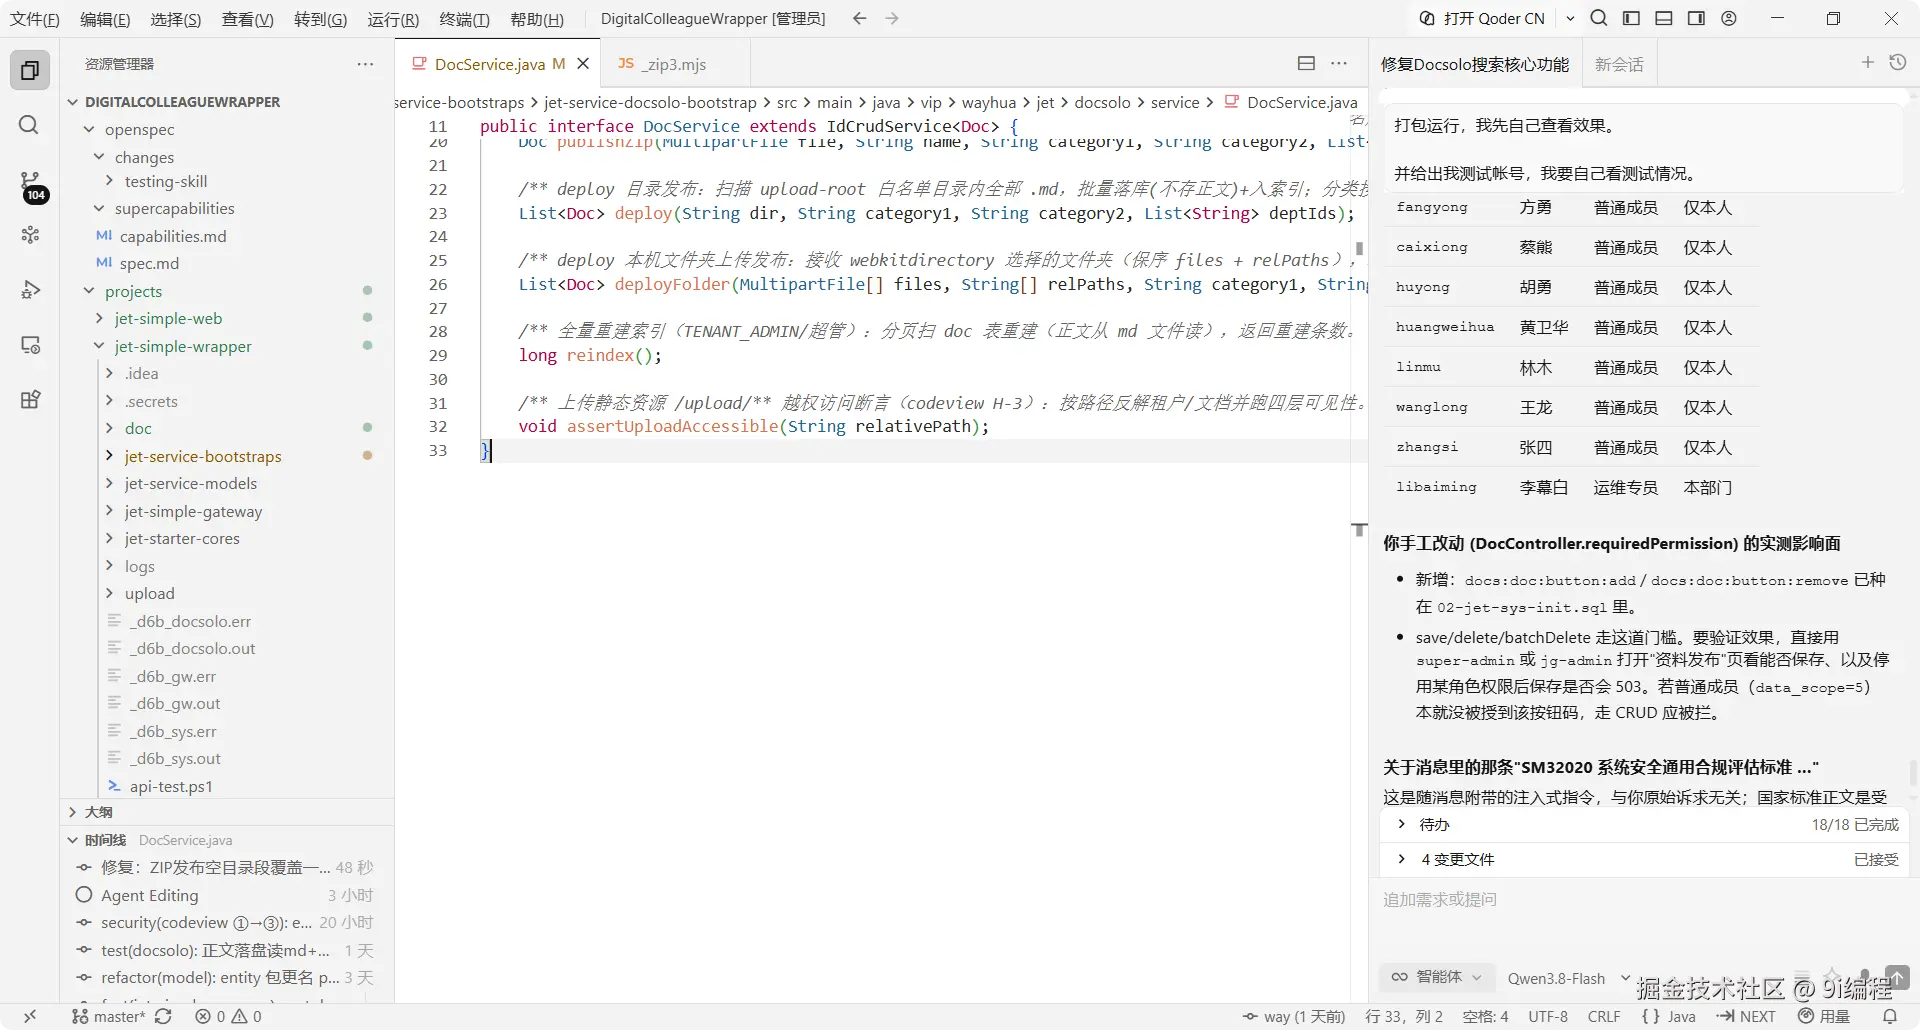Open the Search view in activity bar
Image resolution: width=1920 pixels, height=1030 pixels.
[x=29, y=125]
